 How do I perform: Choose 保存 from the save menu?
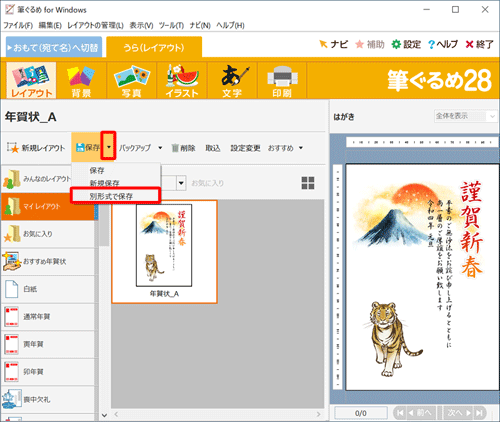click(115, 170)
